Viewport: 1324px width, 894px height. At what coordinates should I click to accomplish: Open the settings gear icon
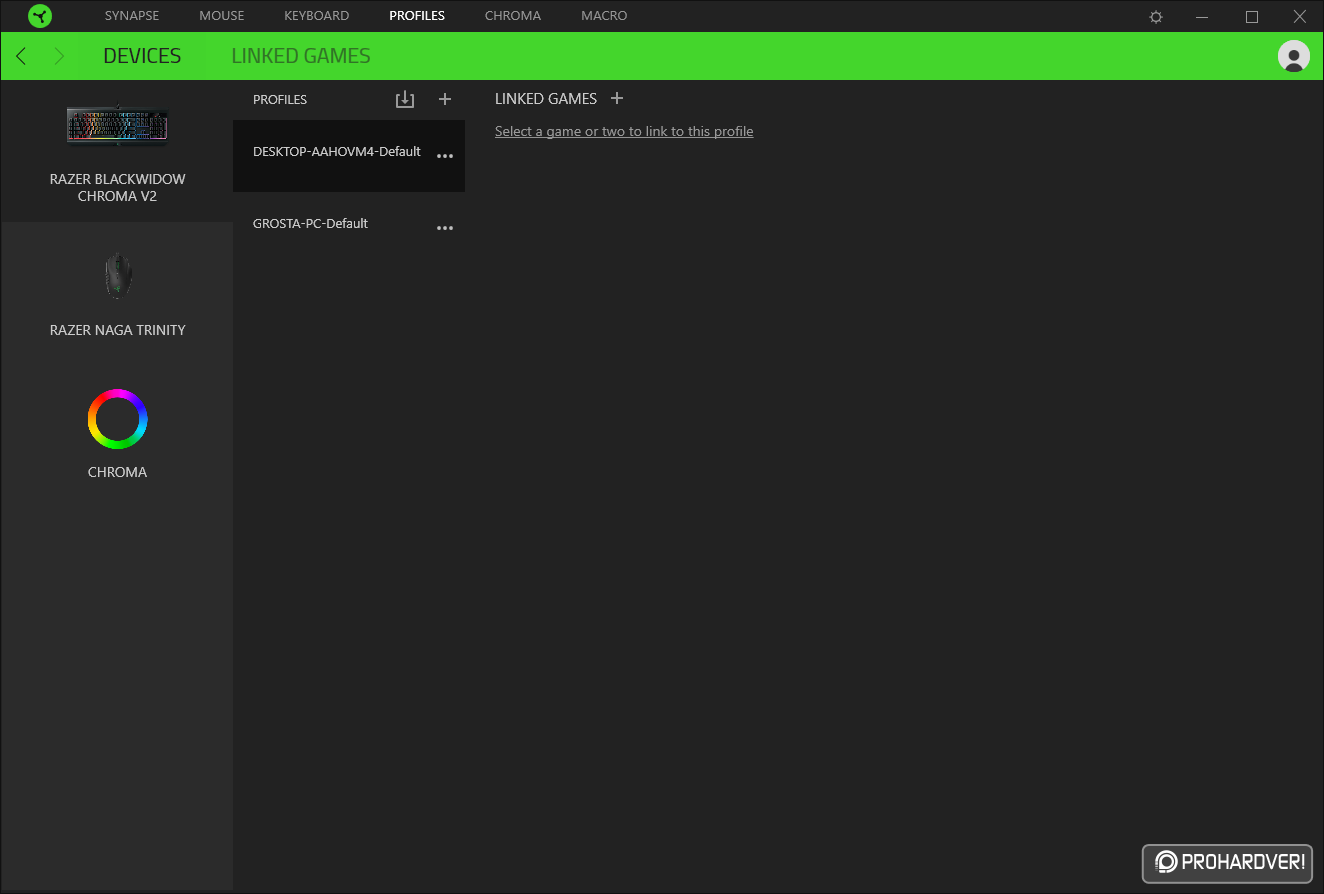coord(1156,17)
